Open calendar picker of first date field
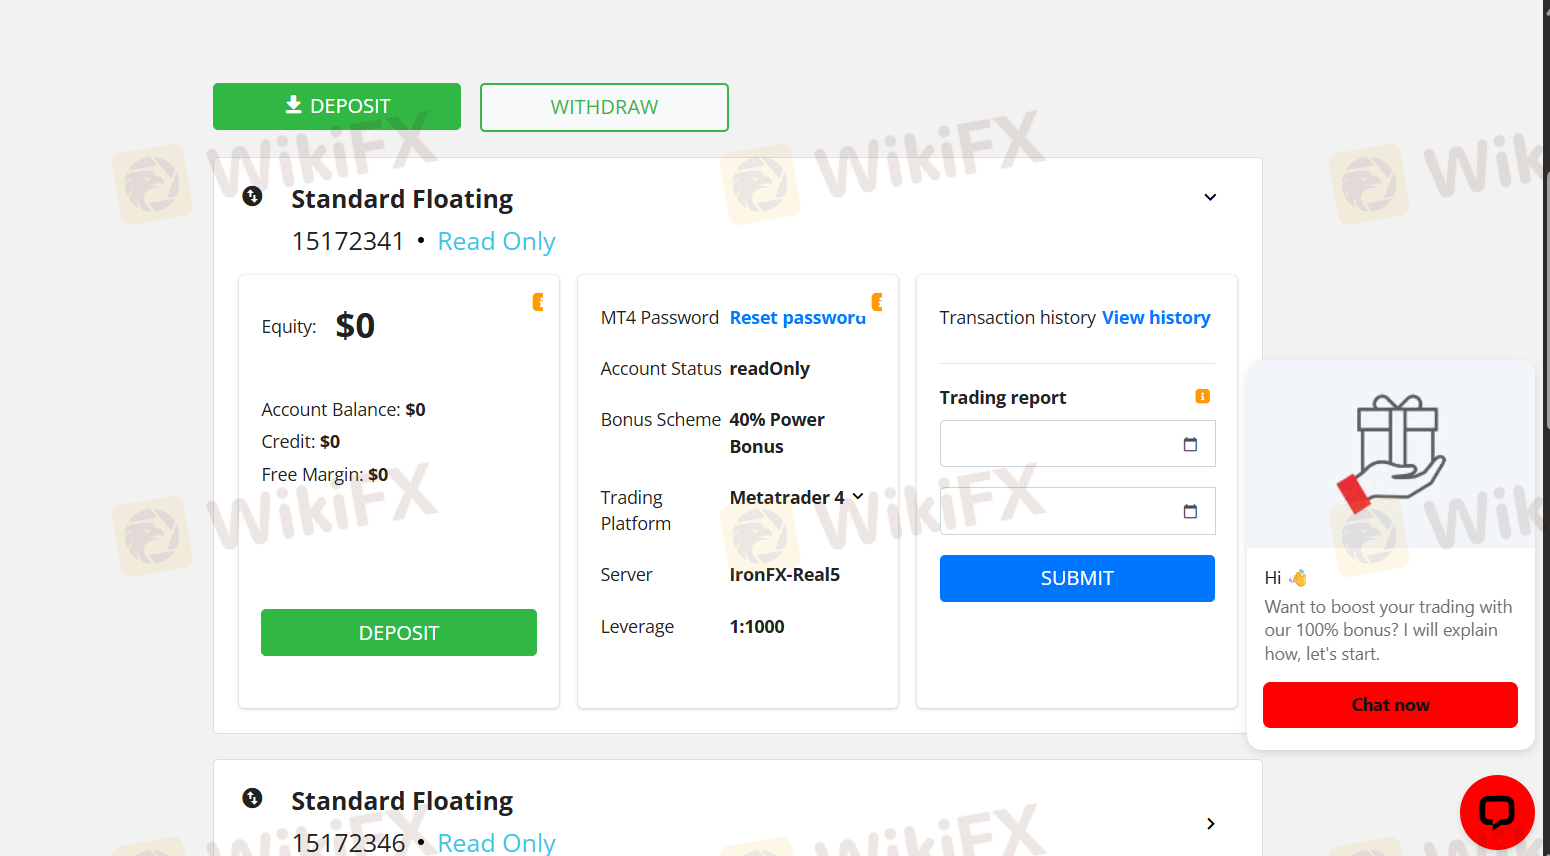The height and width of the screenshot is (856, 1550). [1190, 444]
